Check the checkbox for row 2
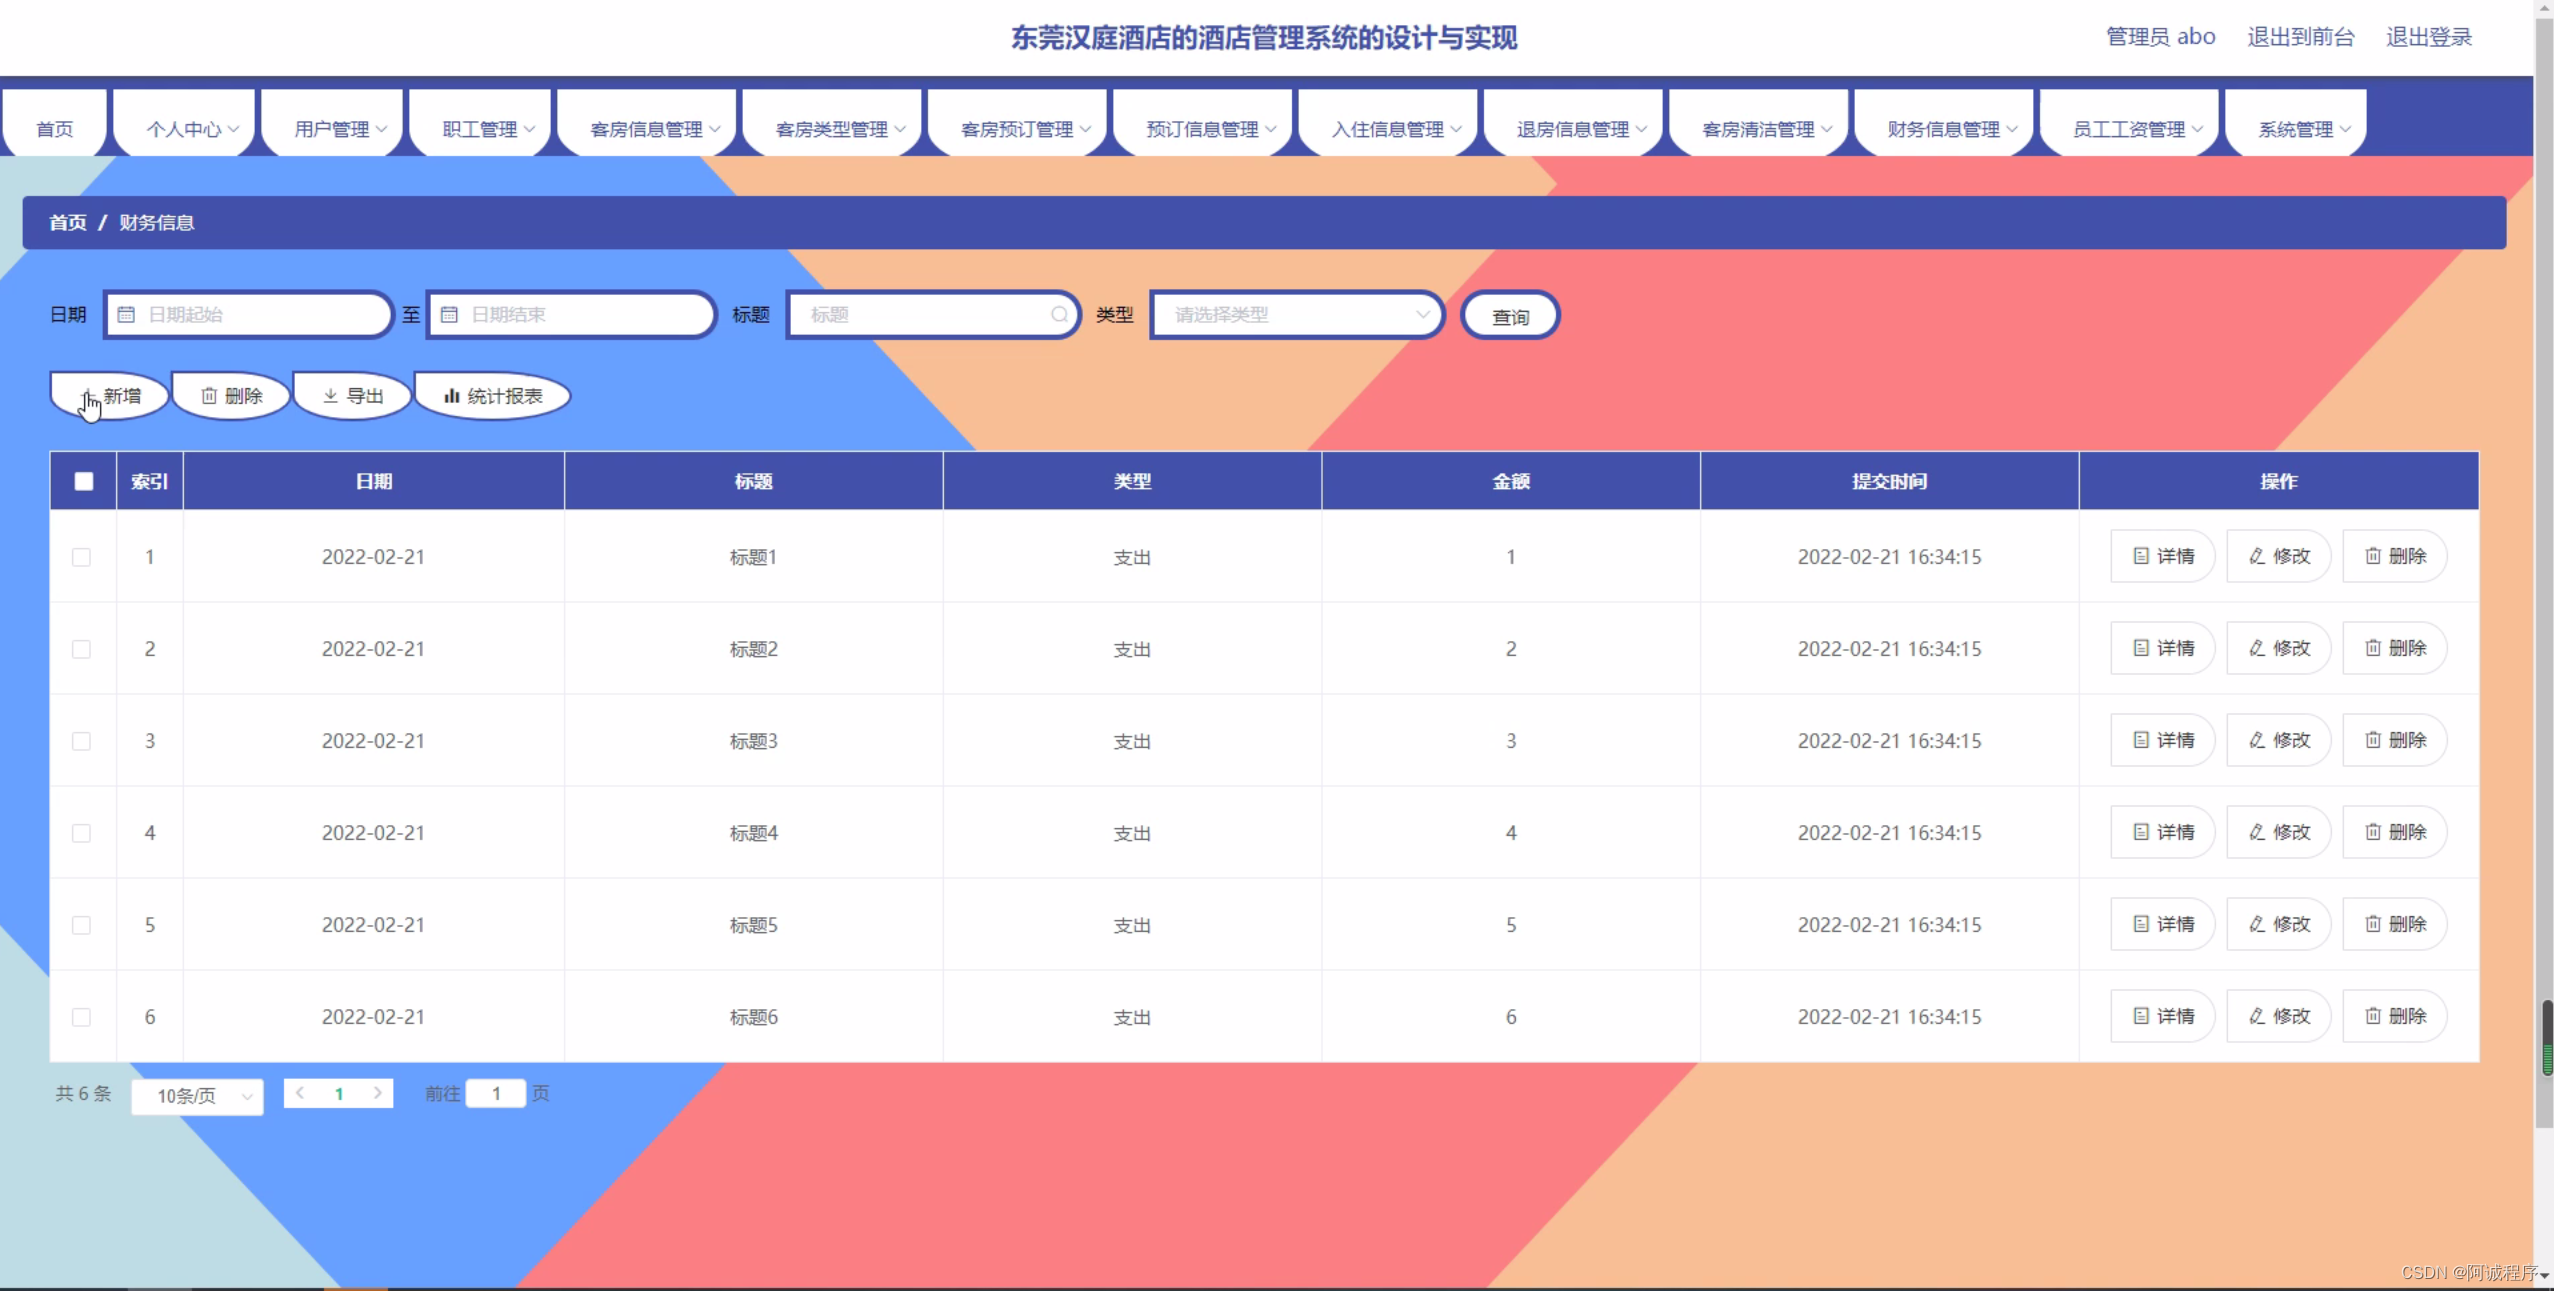2554x1291 pixels. [x=82, y=649]
